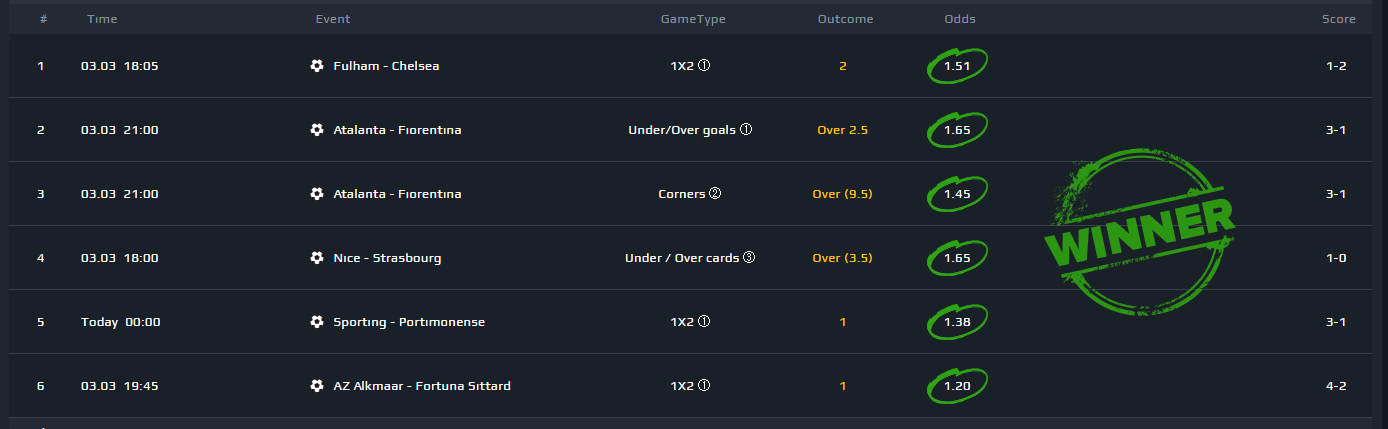The image size is (1388, 429).
Task: Click the football icon beside Sporting - Portimonense
Action: [317, 322]
